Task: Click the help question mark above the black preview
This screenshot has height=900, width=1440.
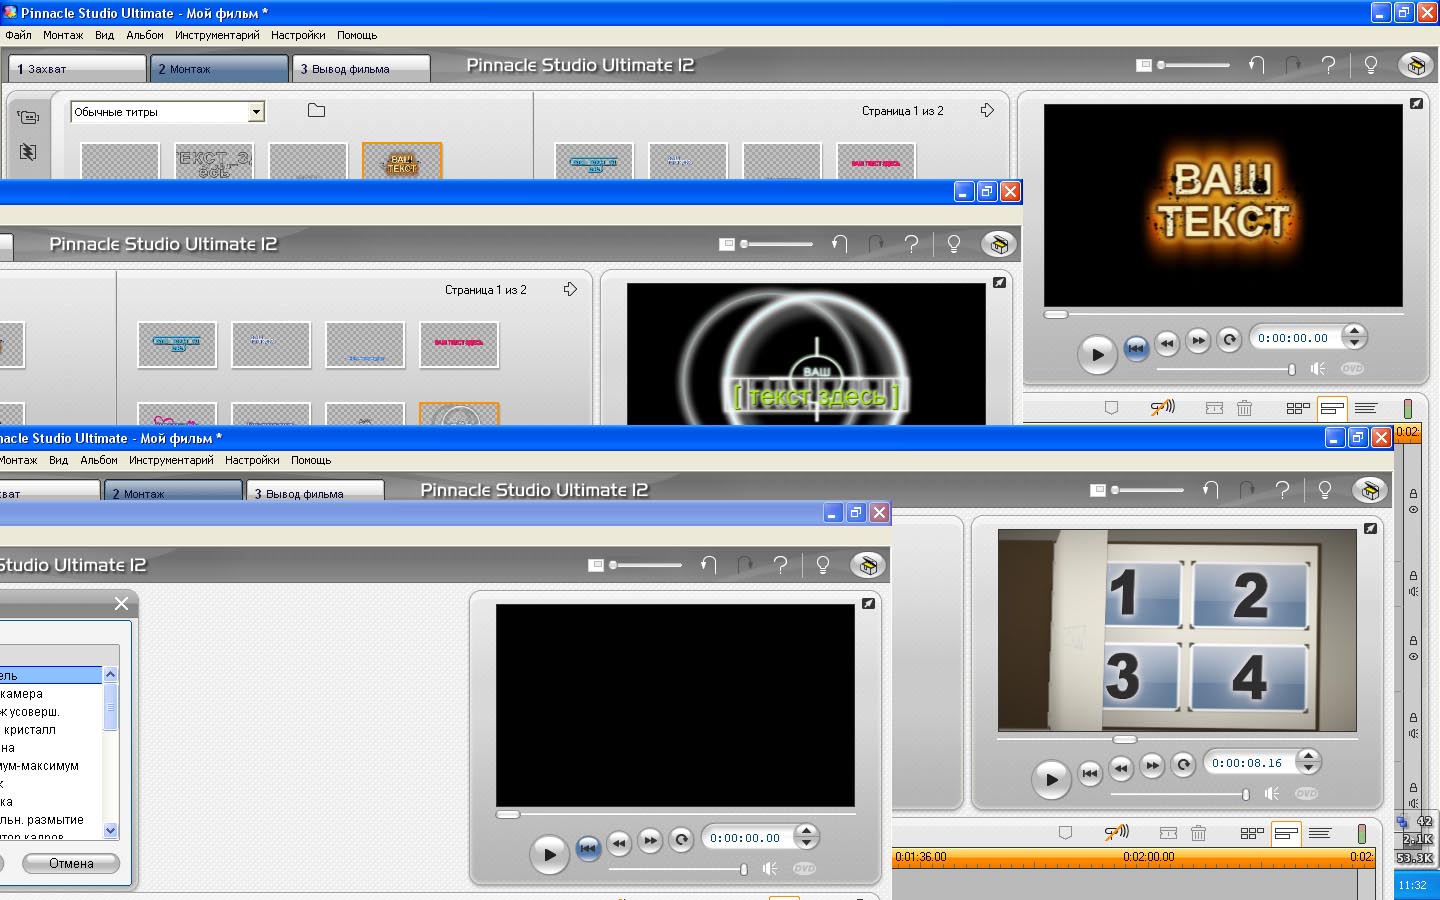Action: click(x=780, y=565)
